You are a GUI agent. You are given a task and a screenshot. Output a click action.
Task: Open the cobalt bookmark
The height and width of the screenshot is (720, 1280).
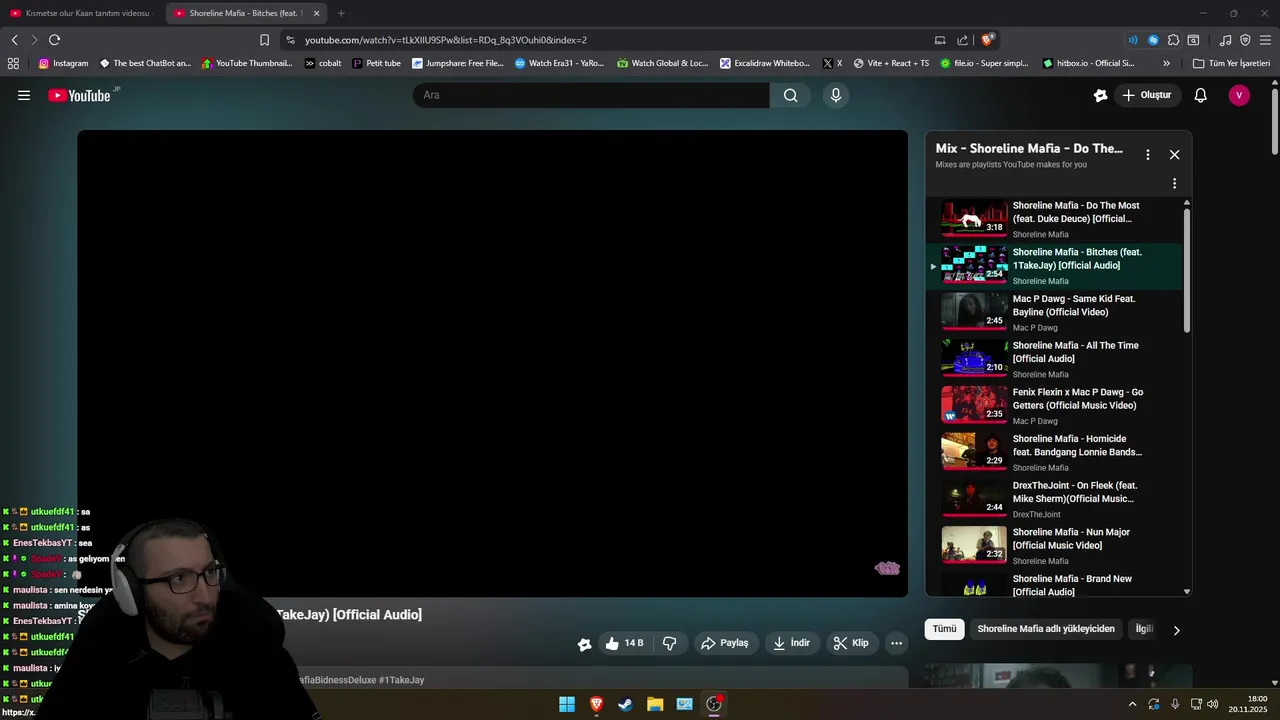(x=323, y=63)
